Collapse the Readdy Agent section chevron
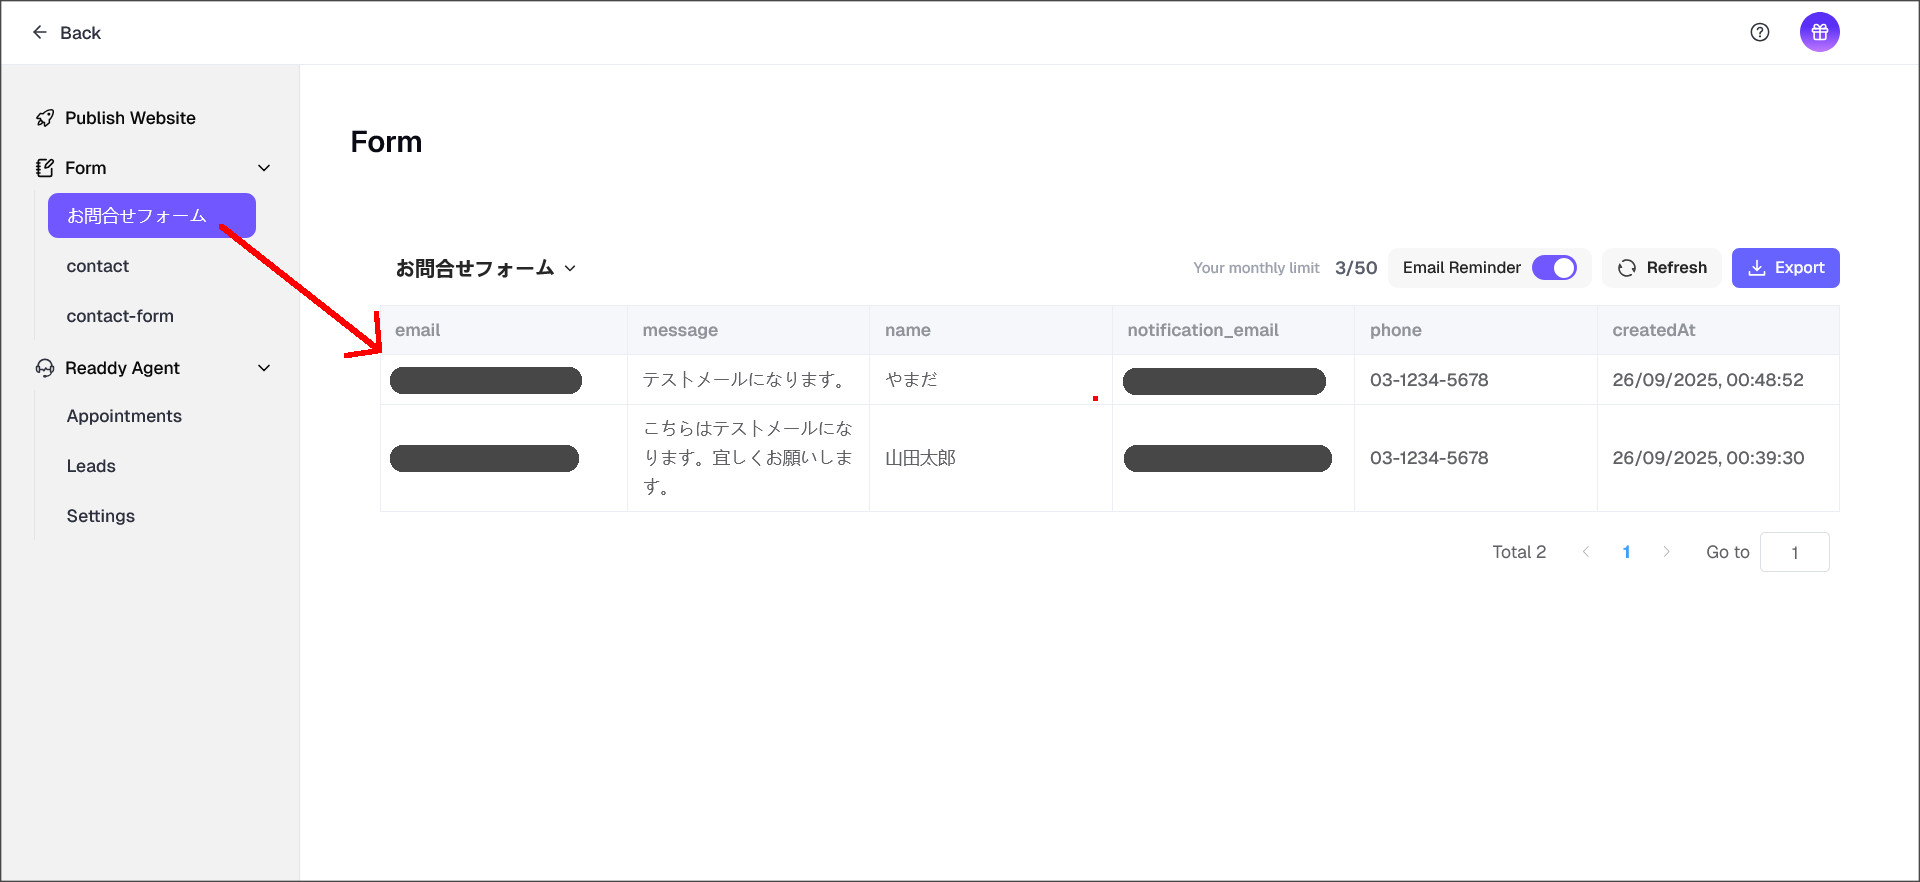 pos(264,368)
